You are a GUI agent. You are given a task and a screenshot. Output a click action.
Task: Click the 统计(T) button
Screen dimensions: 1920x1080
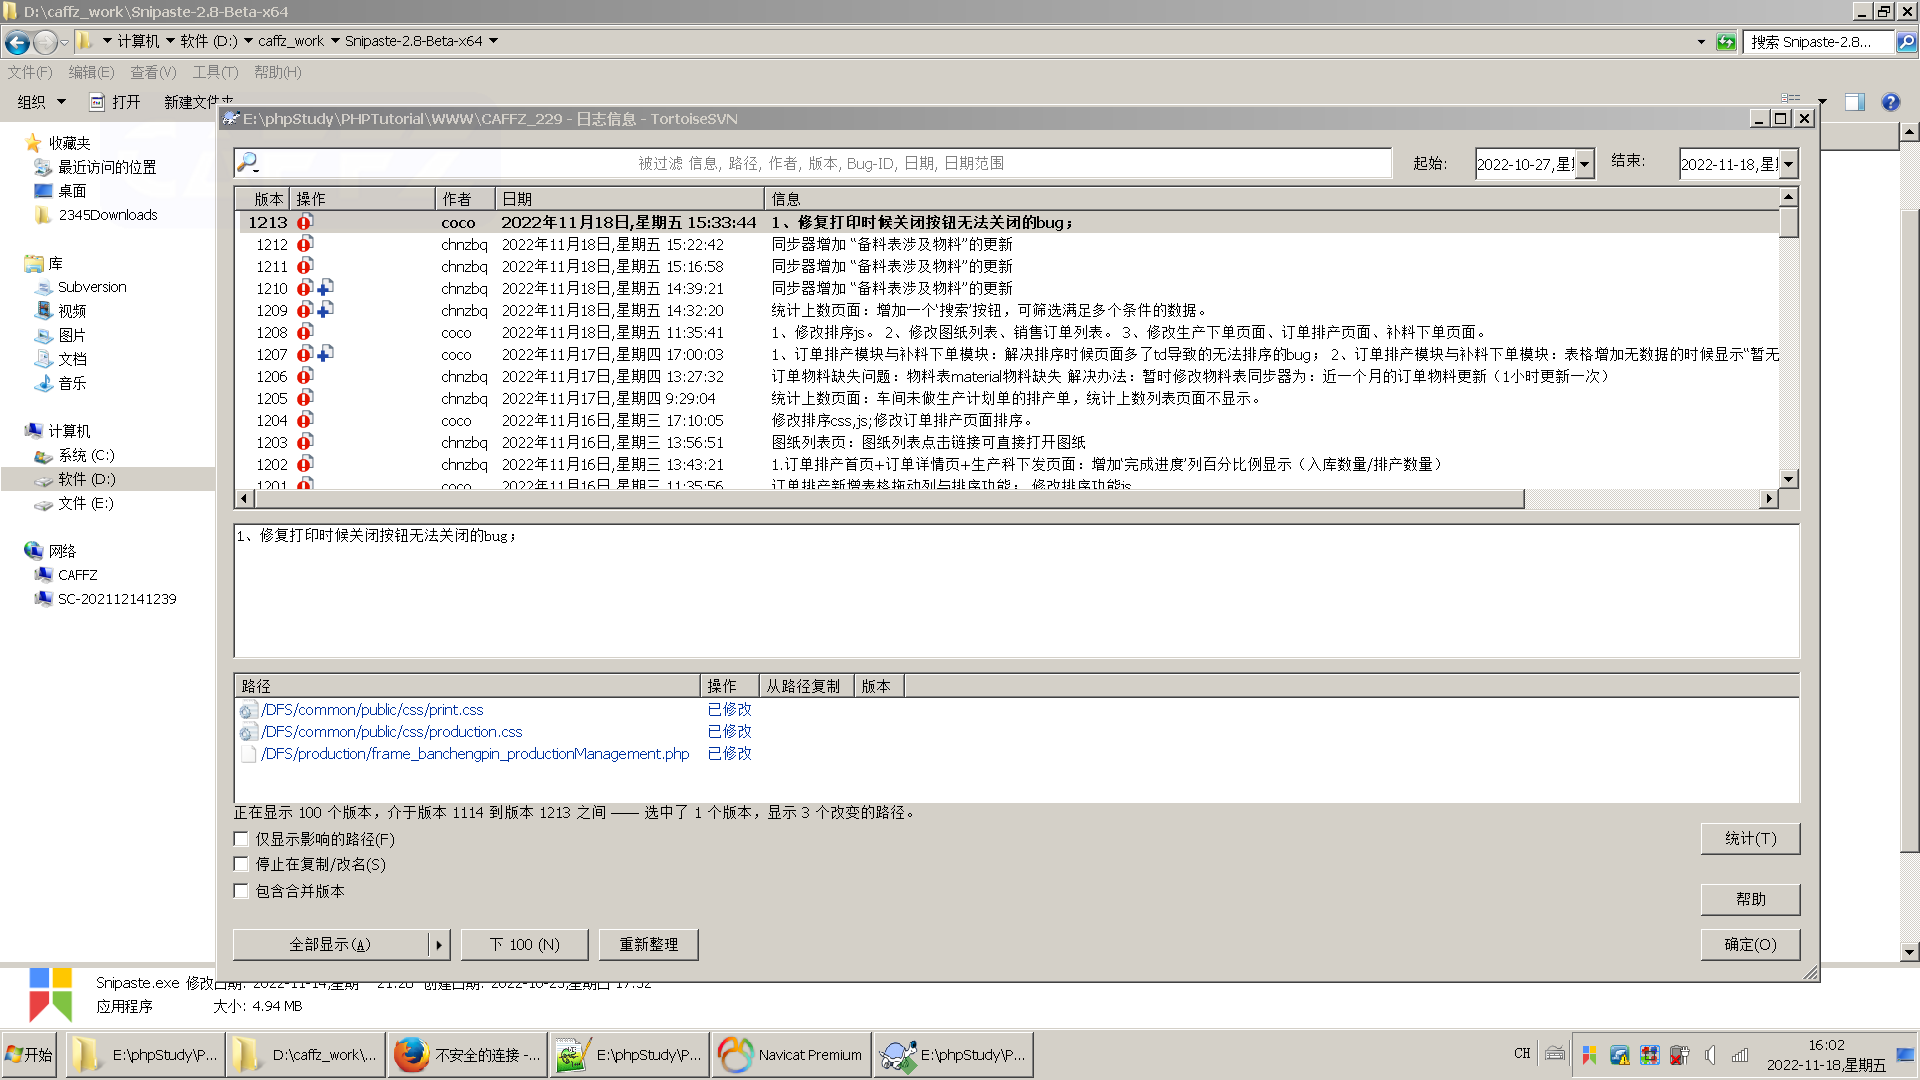[x=1750, y=839]
